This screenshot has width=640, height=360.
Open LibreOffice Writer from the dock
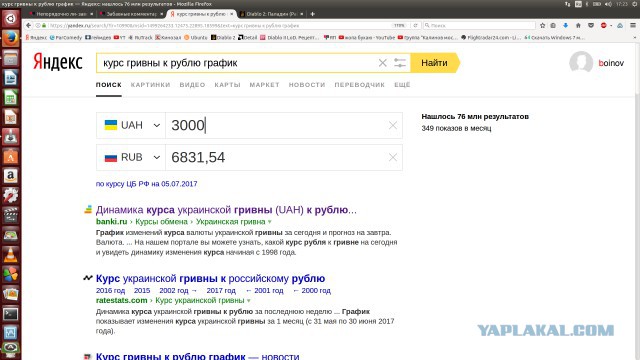tap(10, 78)
